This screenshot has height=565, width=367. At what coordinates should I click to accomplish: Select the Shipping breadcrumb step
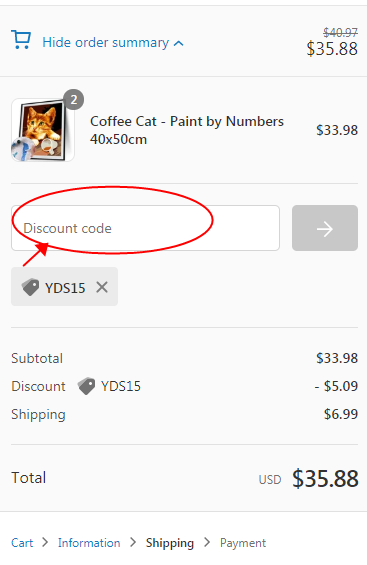tap(170, 543)
